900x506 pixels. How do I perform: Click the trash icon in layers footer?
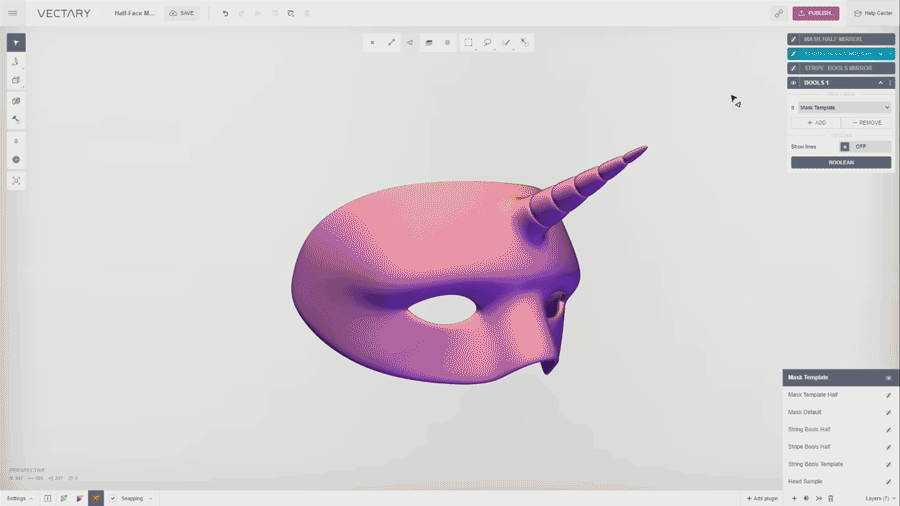coord(830,498)
